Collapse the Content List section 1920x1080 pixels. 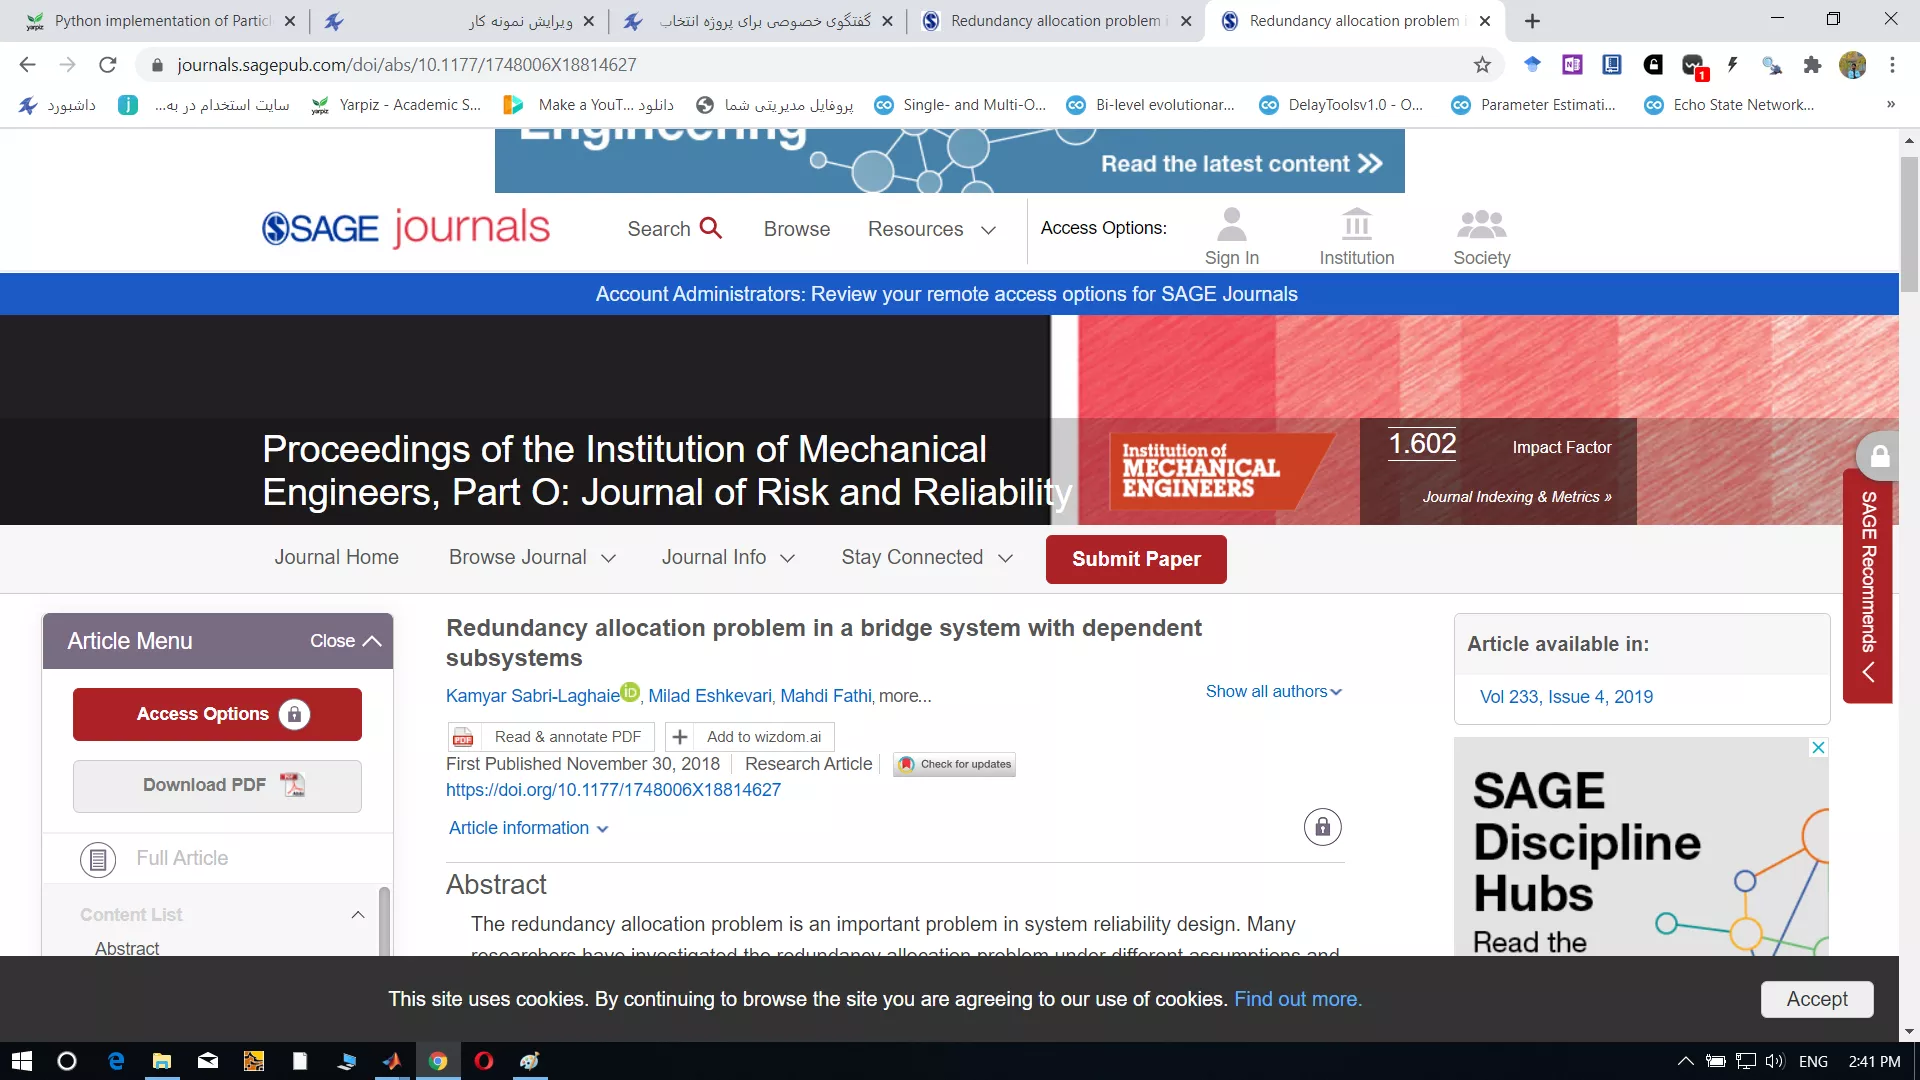[358, 915]
